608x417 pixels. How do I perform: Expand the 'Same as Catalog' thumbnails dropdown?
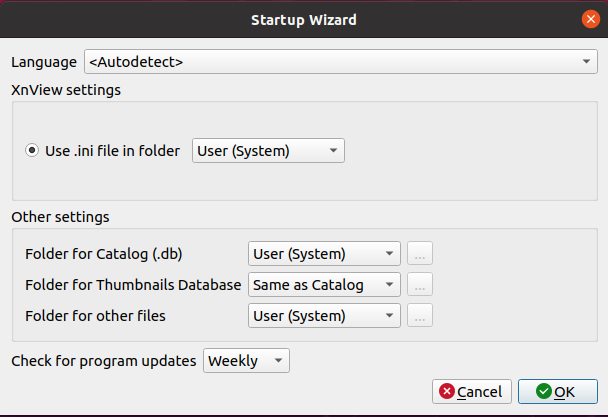pos(324,285)
